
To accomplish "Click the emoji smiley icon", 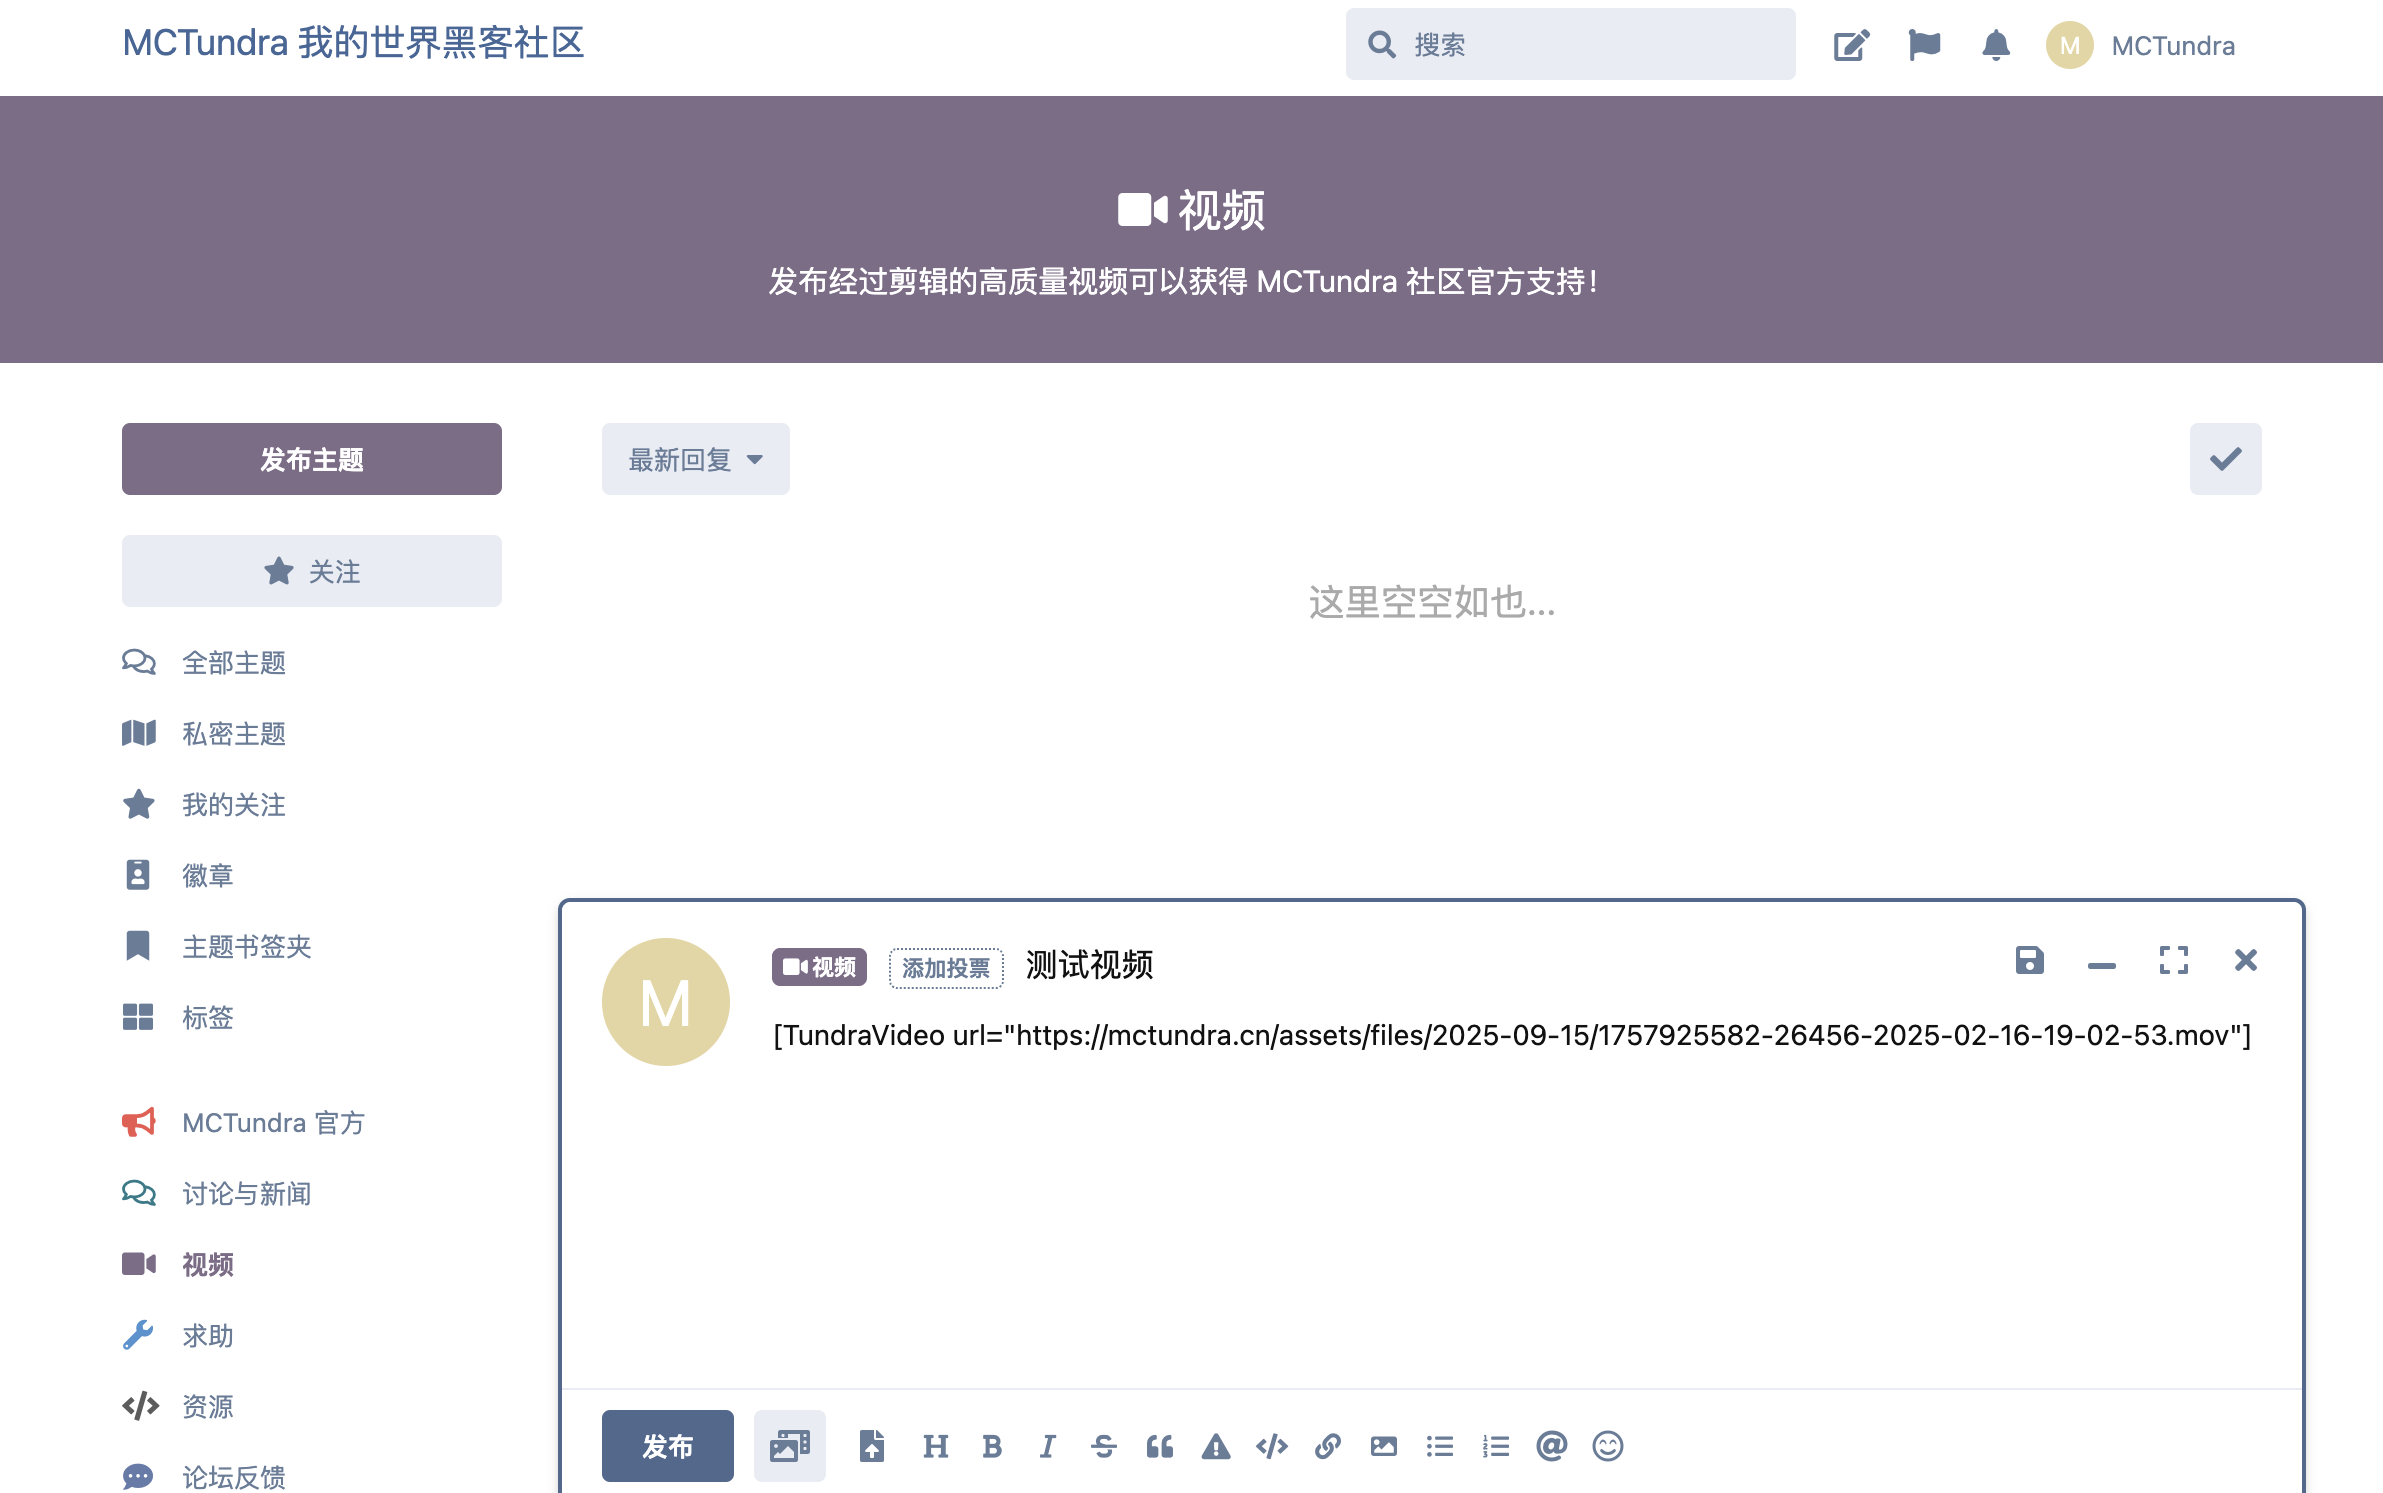I will tap(1607, 1446).
